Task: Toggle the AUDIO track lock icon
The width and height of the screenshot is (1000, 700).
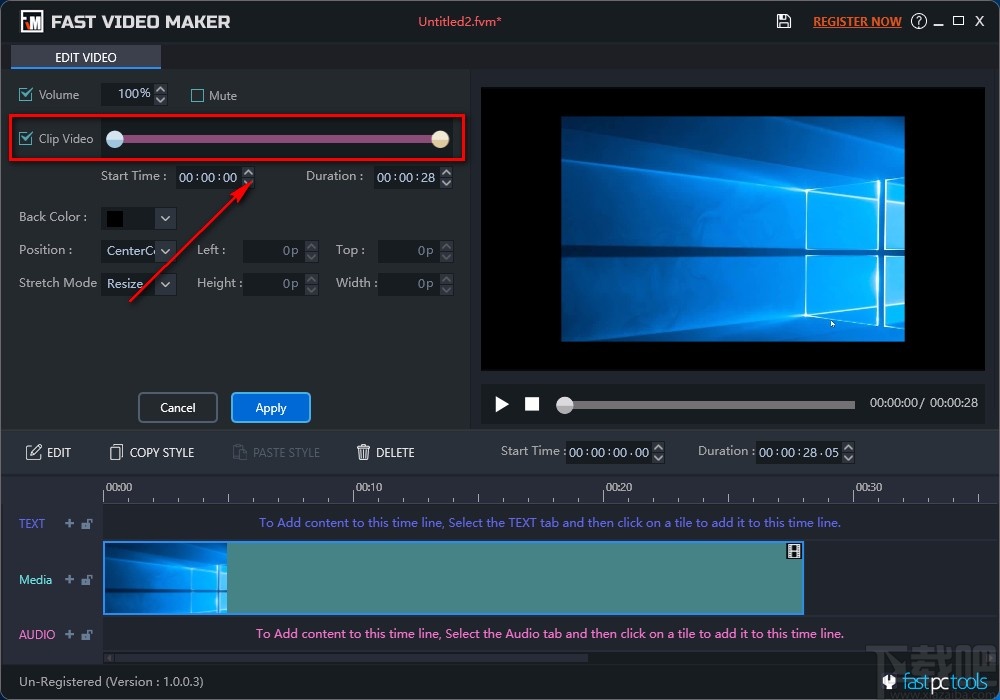Action: pyautogui.click(x=87, y=634)
